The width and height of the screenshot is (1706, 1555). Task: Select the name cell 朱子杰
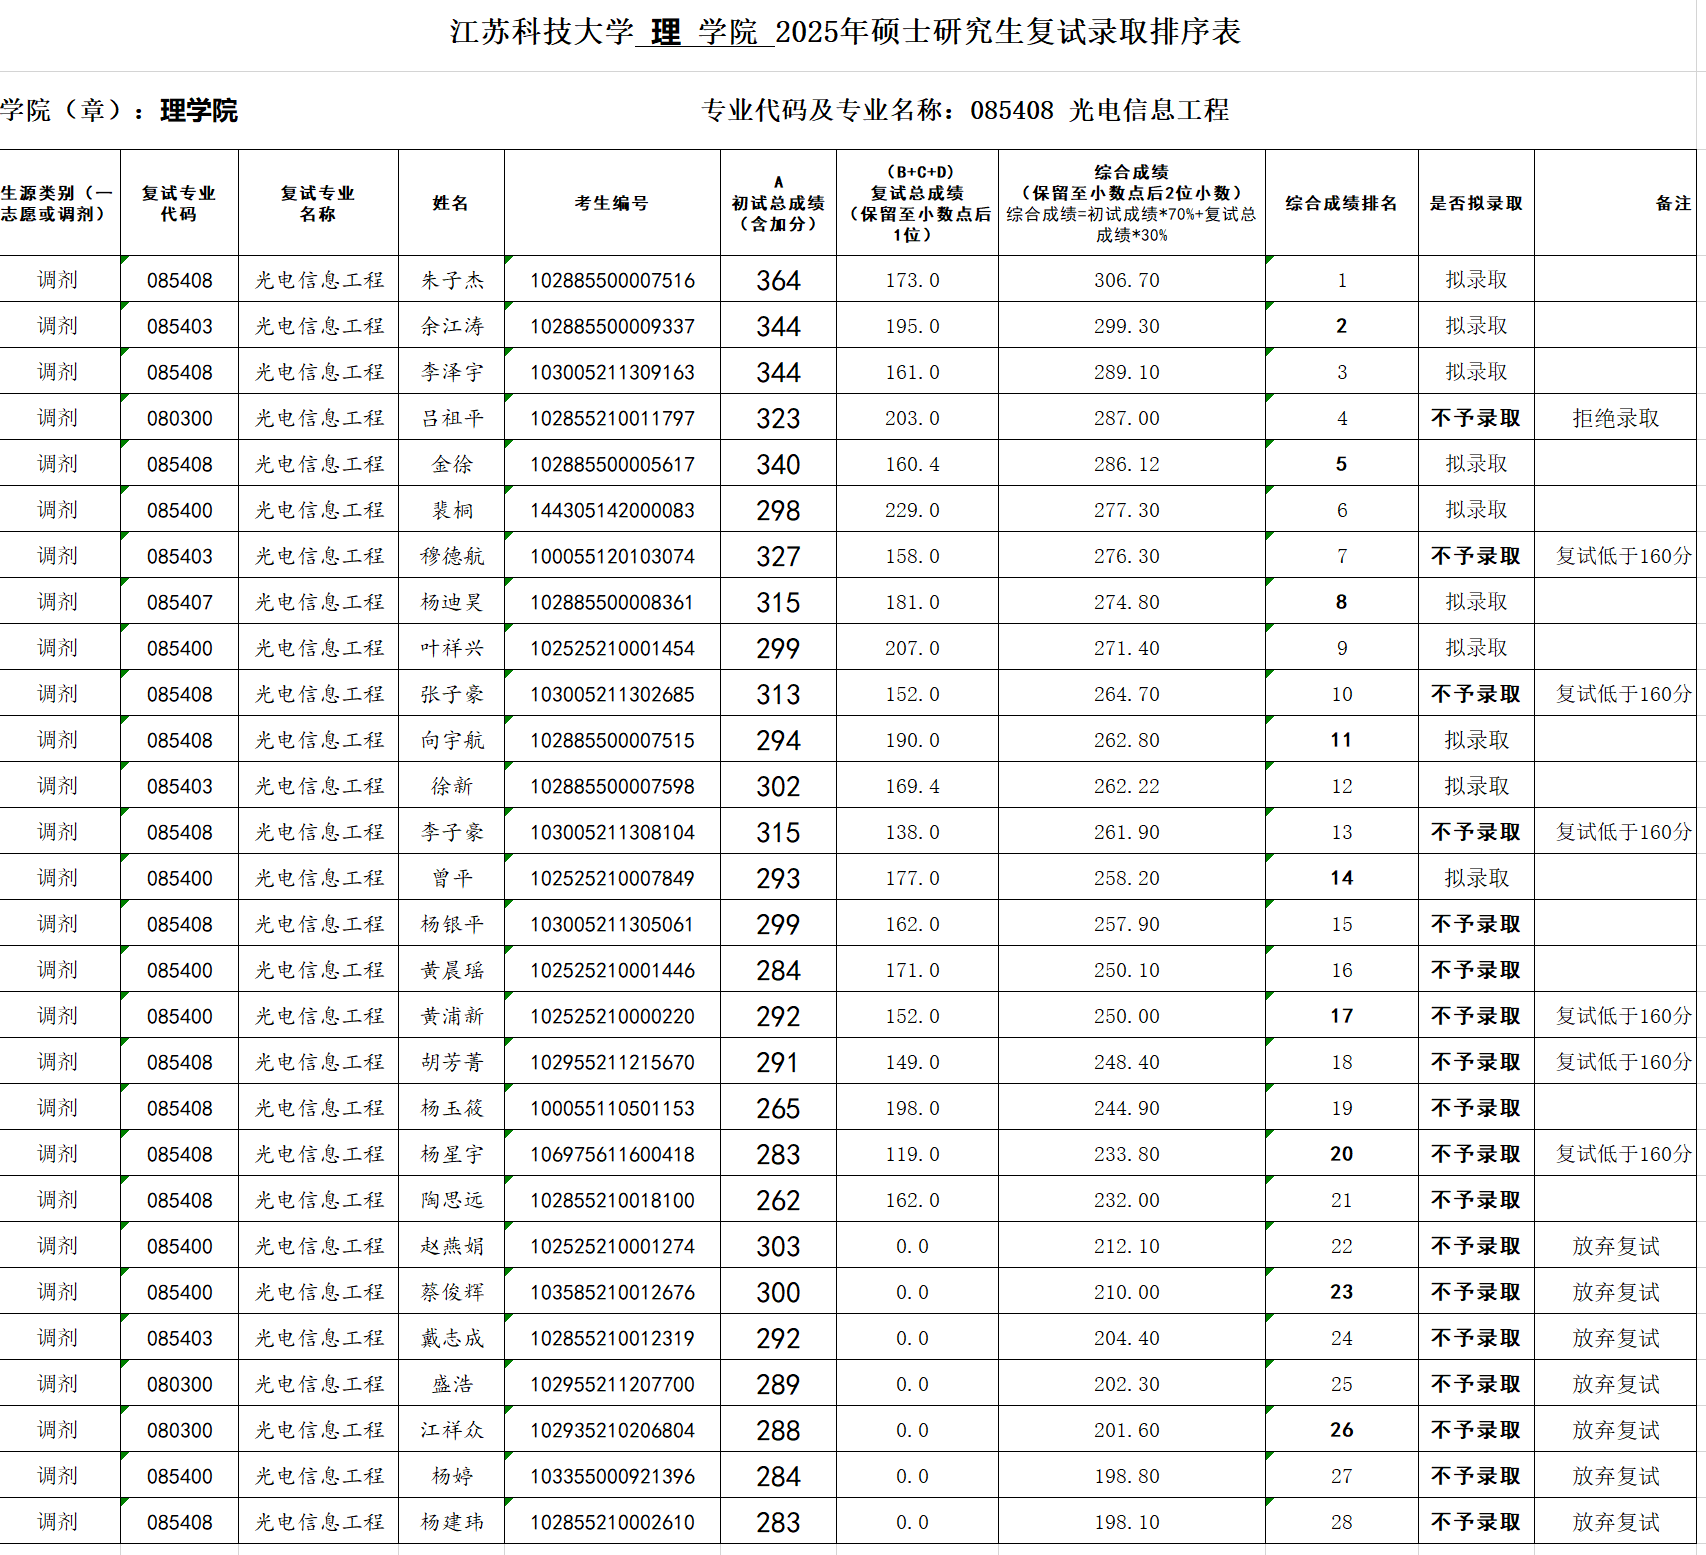click(x=452, y=280)
